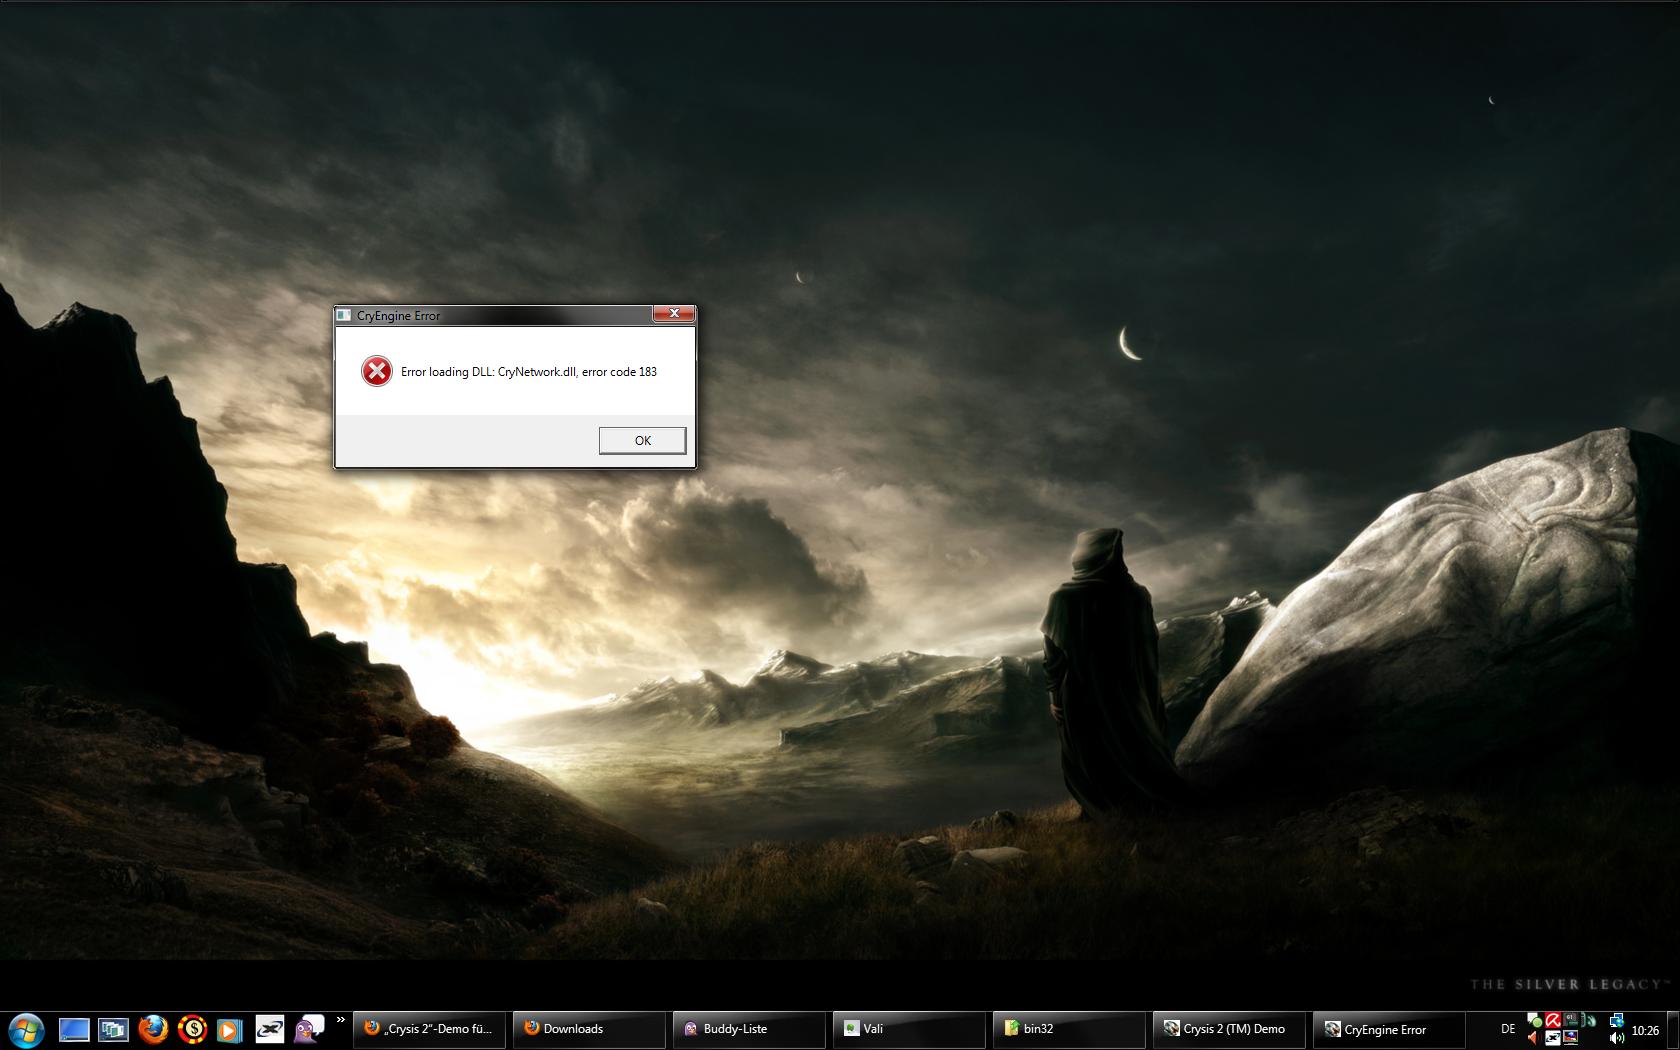This screenshot has width=1680, height=1050.
Task: Switch to 'Crysis 2'-Demo Firefox taskbar window
Action: (x=429, y=1029)
